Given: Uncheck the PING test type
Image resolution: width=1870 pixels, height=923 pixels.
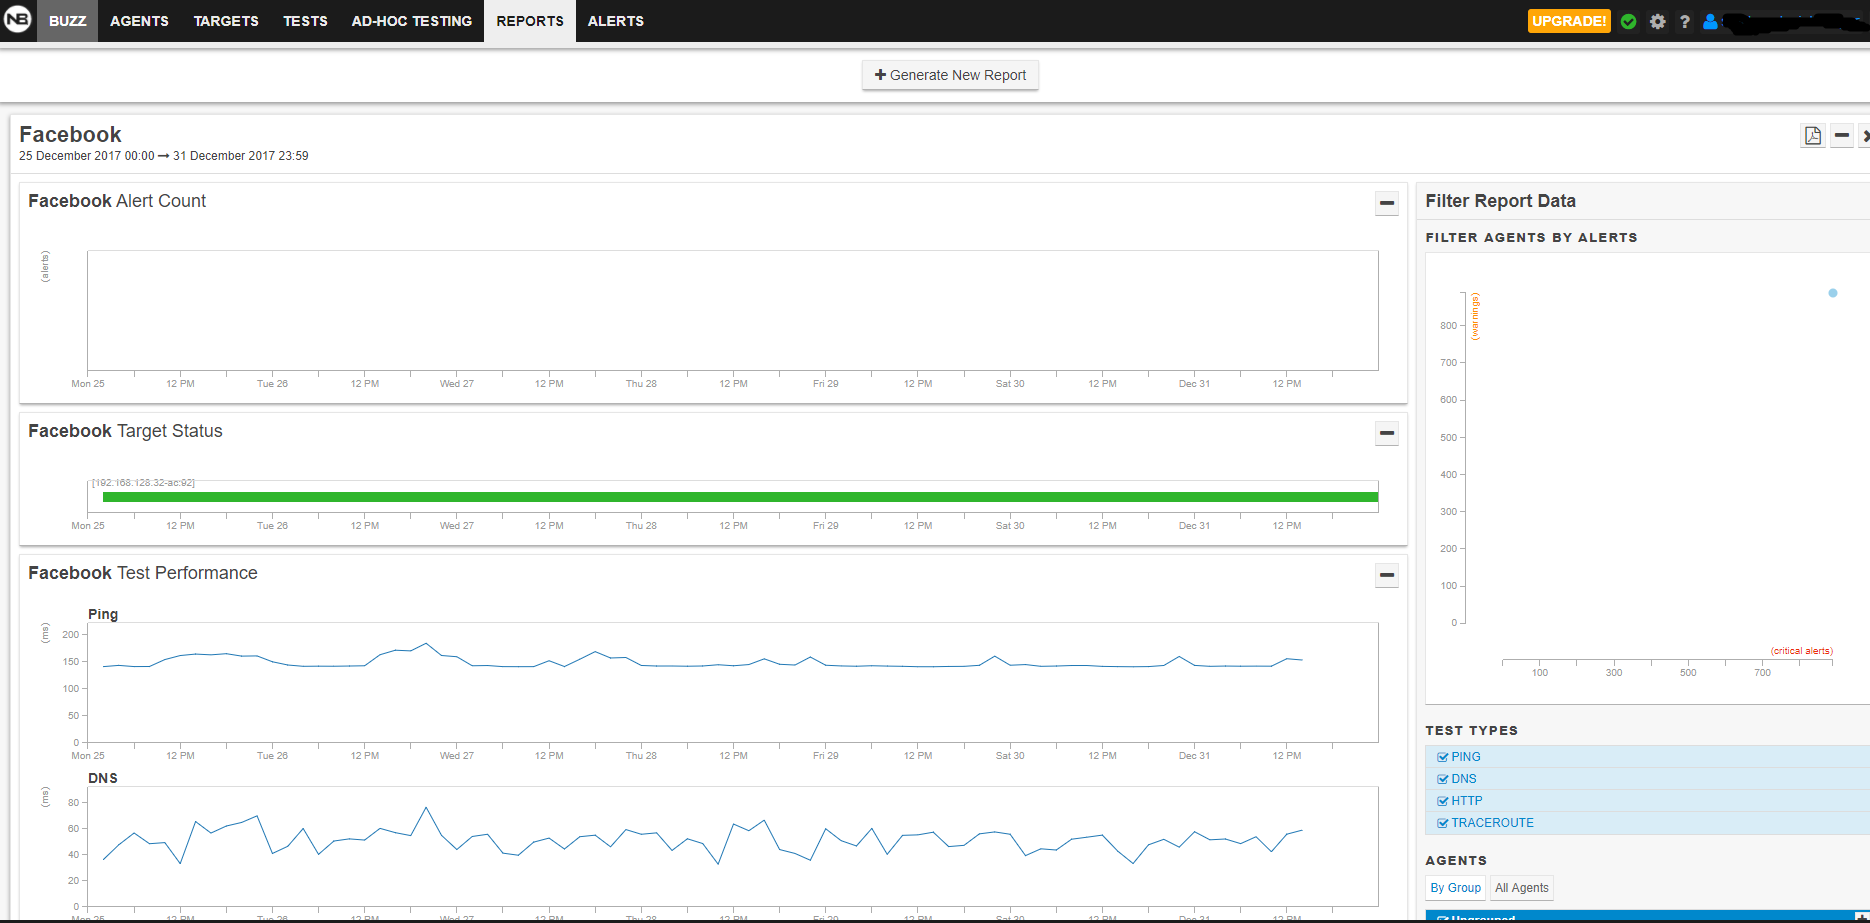Looking at the screenshot, I should coord(1443,757).
